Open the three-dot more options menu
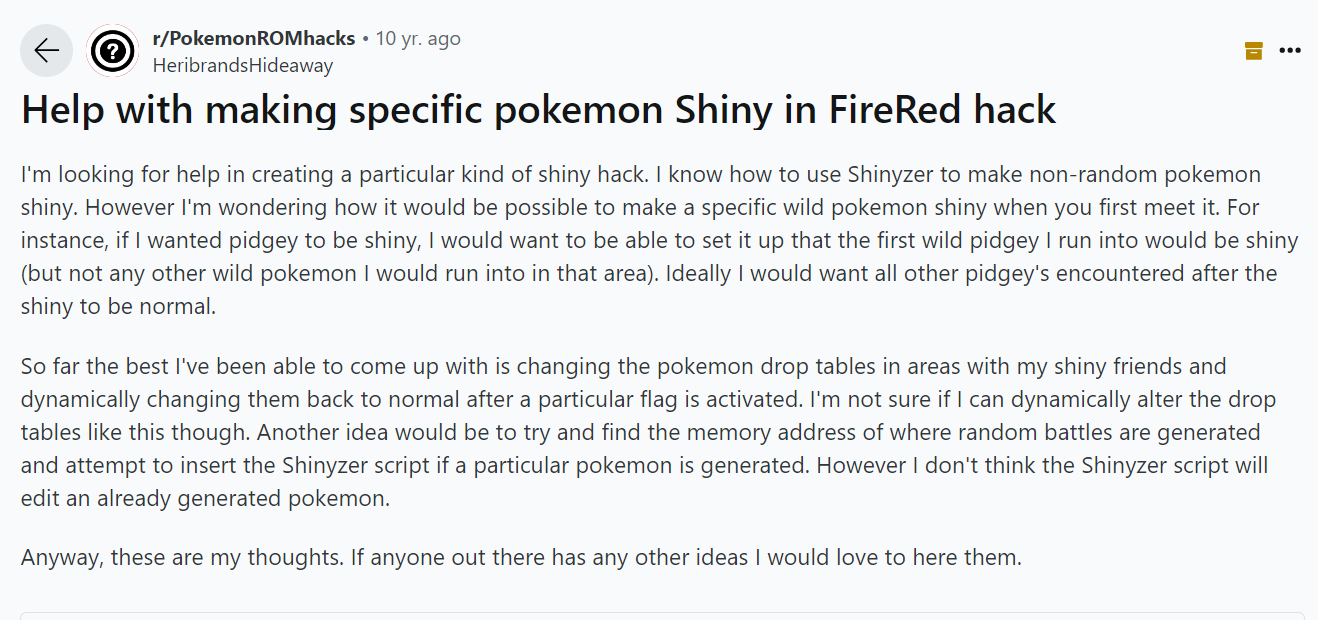The image size is (1318, 620). [x=1290, y=50]
